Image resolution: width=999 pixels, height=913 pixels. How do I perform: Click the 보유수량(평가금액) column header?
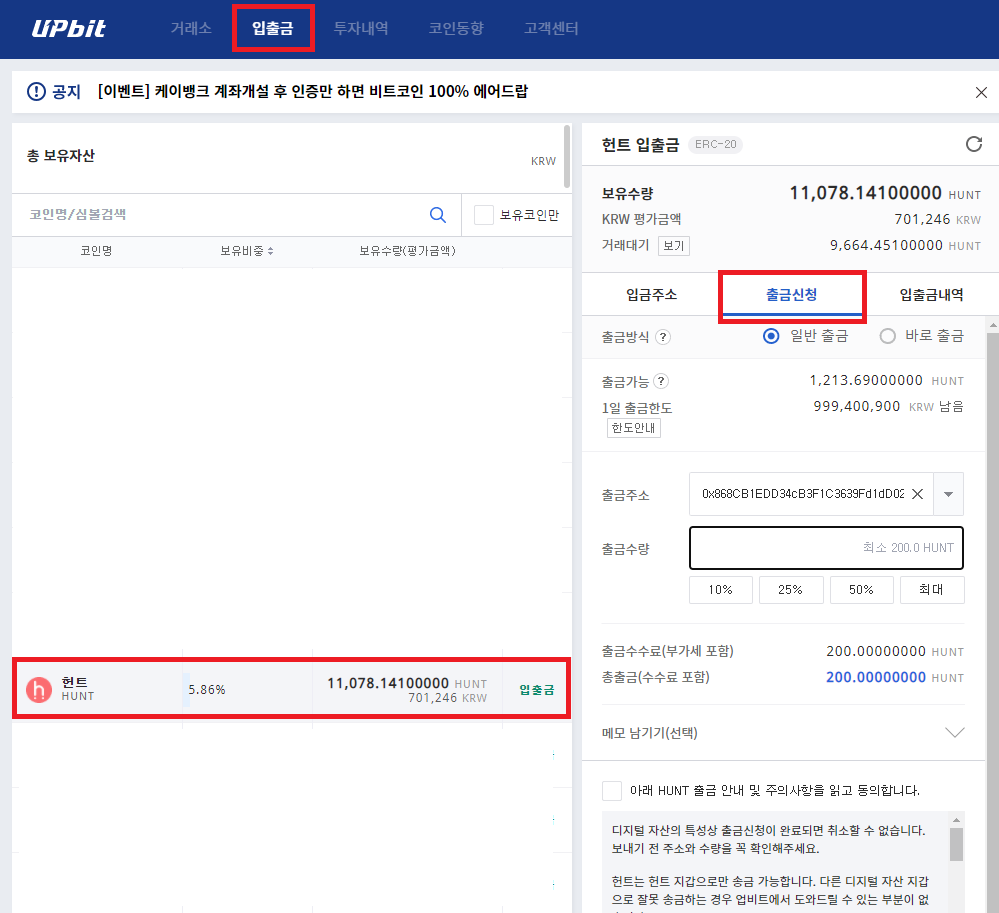click(x=407, y=251)
